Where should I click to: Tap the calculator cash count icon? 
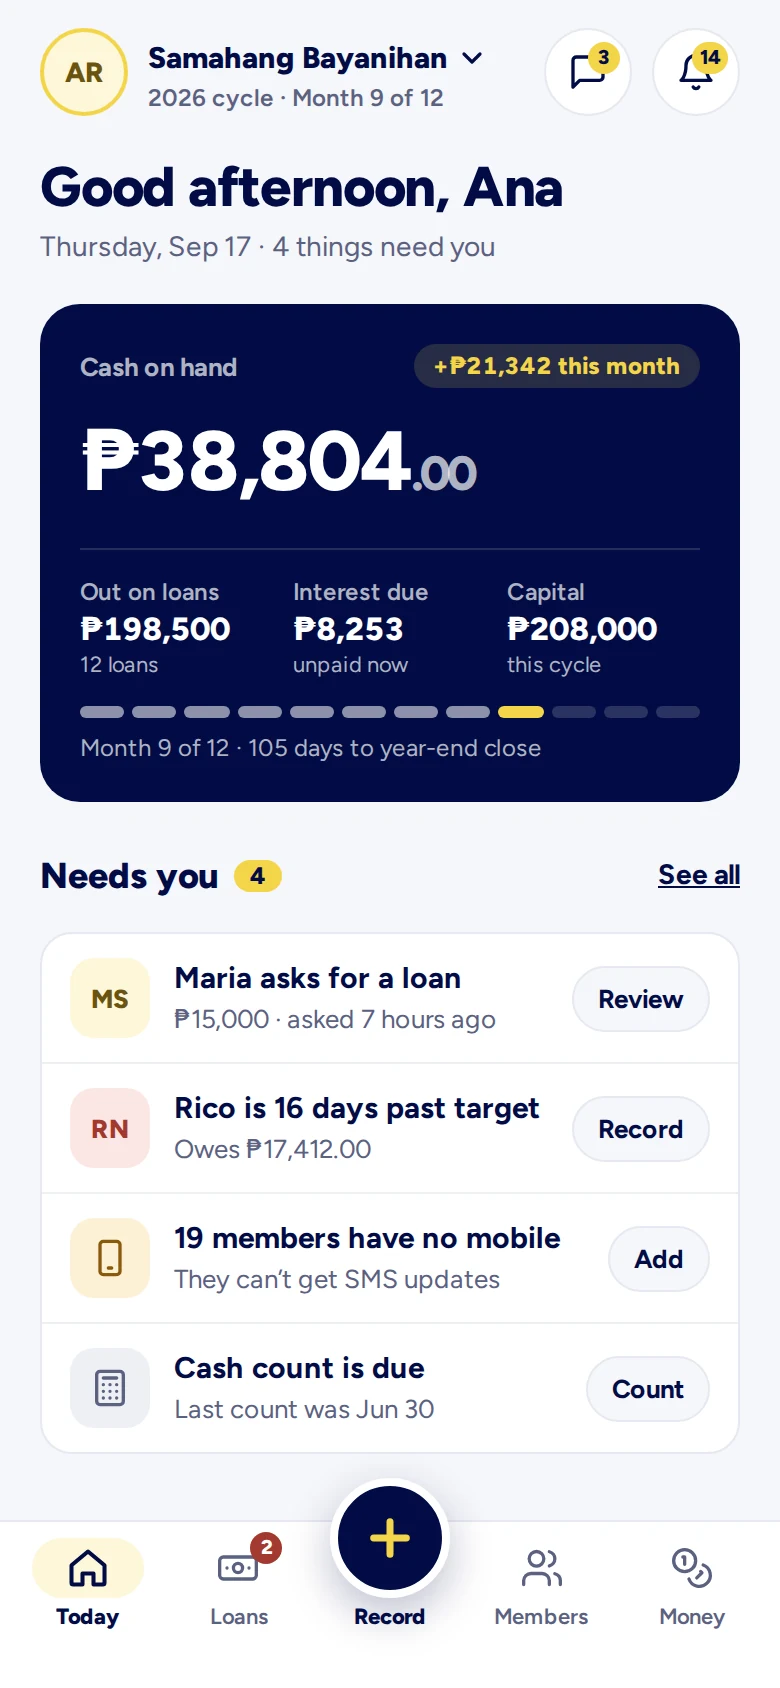tap(110, 1388)
